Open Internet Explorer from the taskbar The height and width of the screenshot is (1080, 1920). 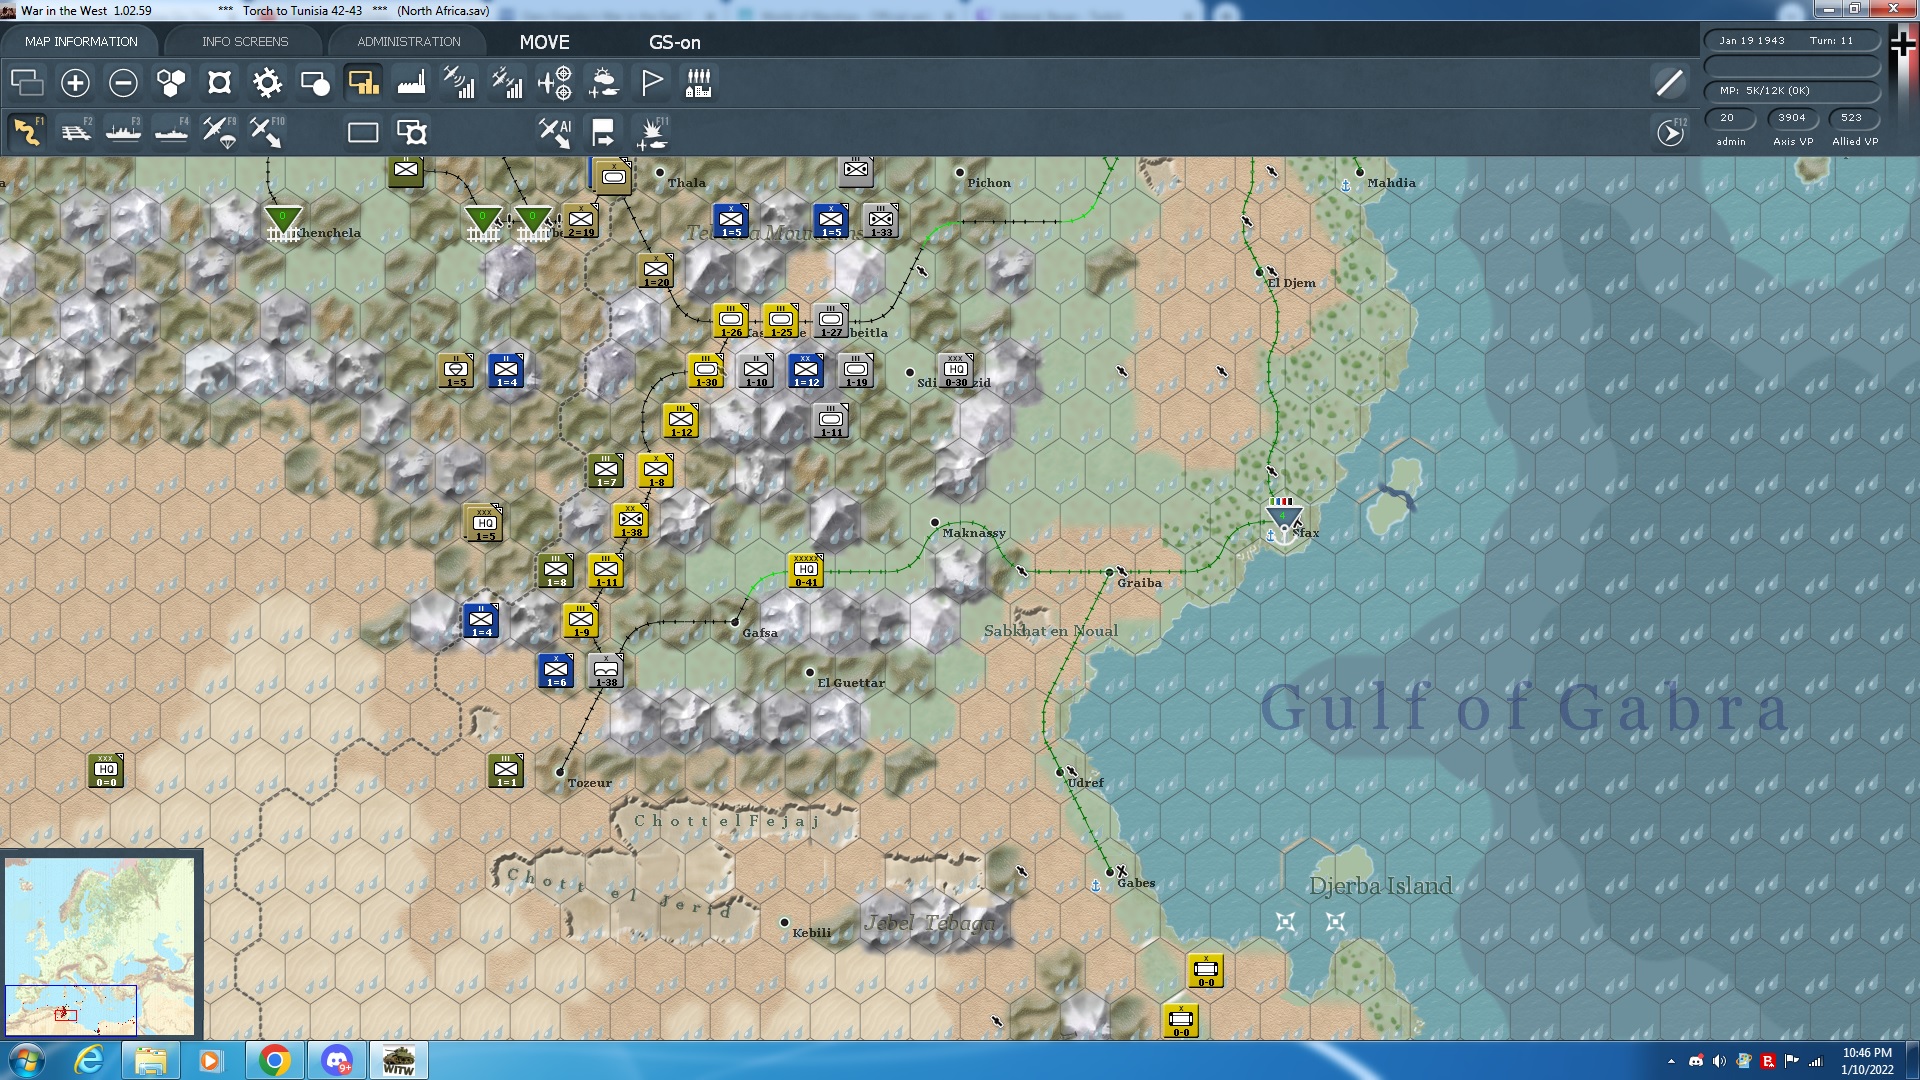90,1060
